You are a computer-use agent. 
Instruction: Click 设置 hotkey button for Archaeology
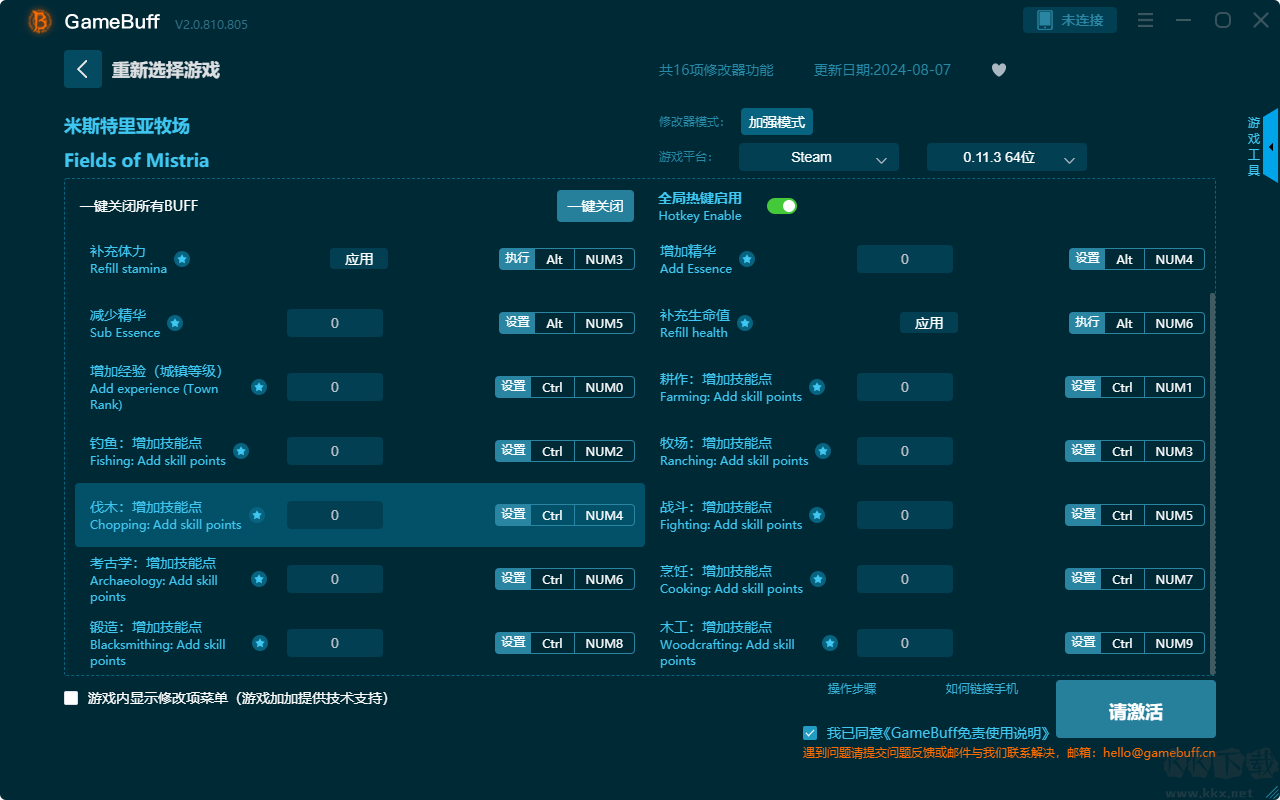pos(513,579)
